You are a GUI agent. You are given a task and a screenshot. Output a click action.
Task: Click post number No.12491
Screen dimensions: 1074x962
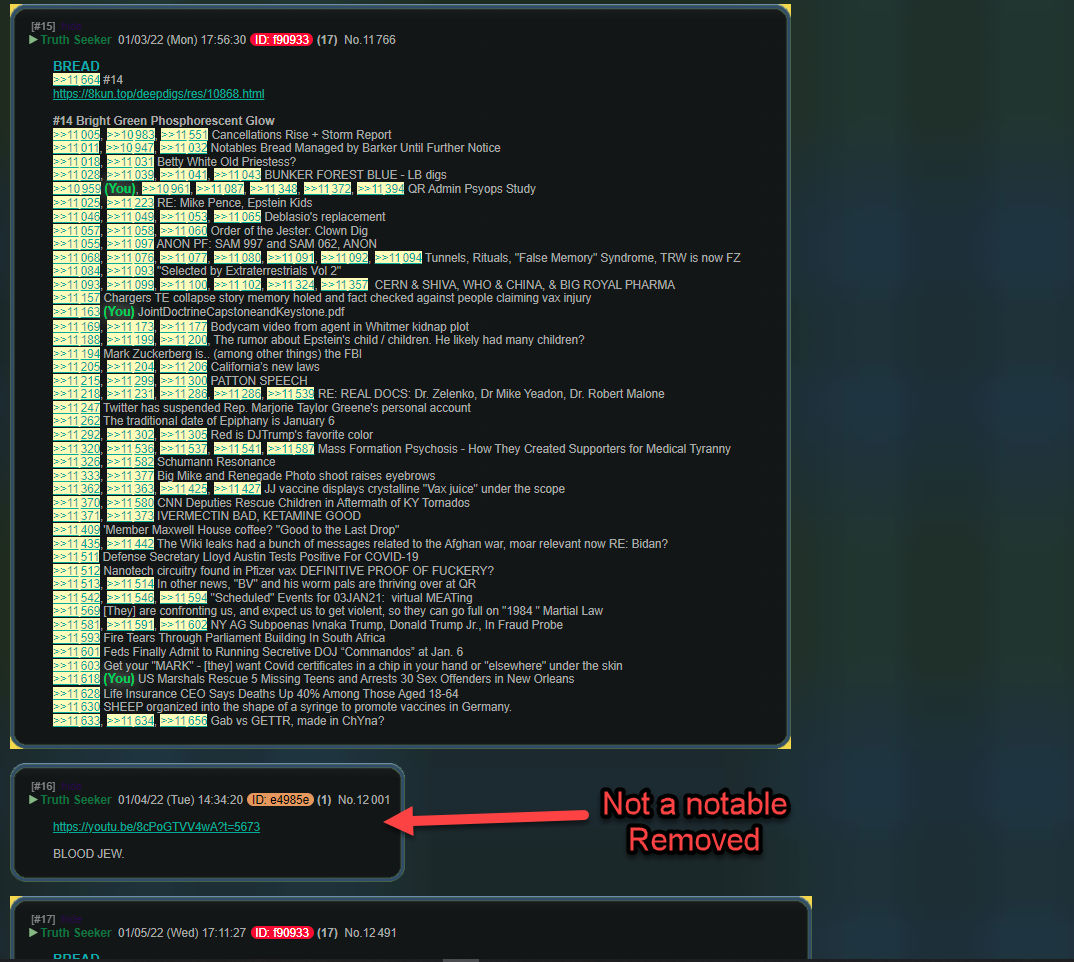[370, 933]
